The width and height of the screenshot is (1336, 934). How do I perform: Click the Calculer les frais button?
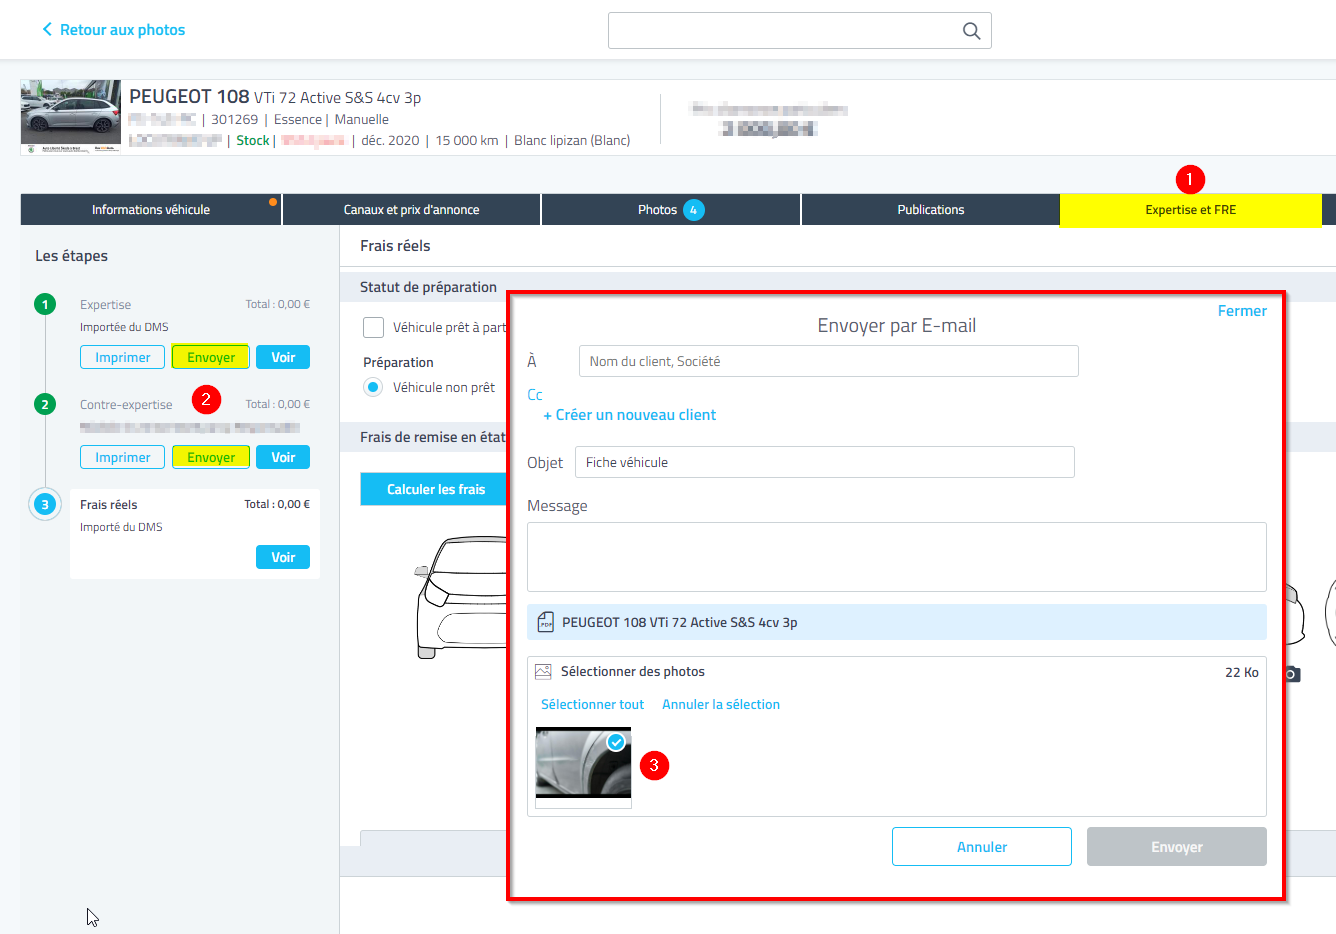(436, 489)
